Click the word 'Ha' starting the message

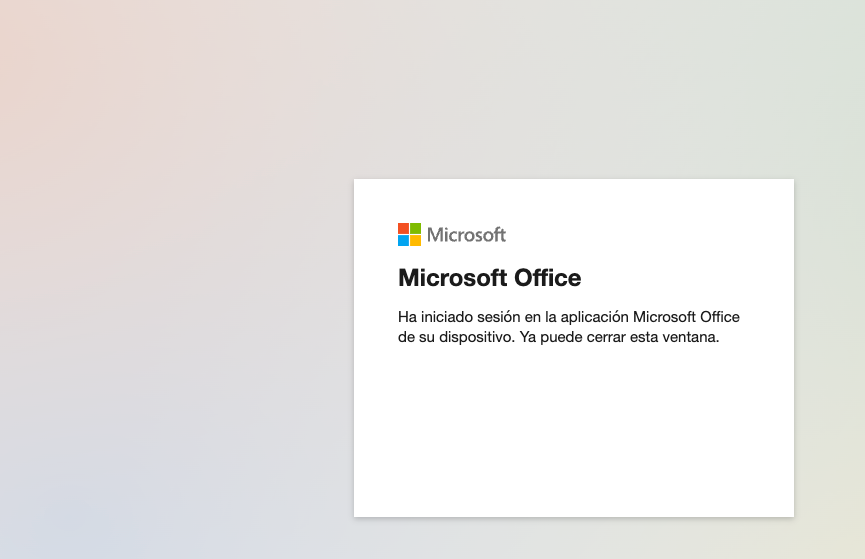pos(407,317)
